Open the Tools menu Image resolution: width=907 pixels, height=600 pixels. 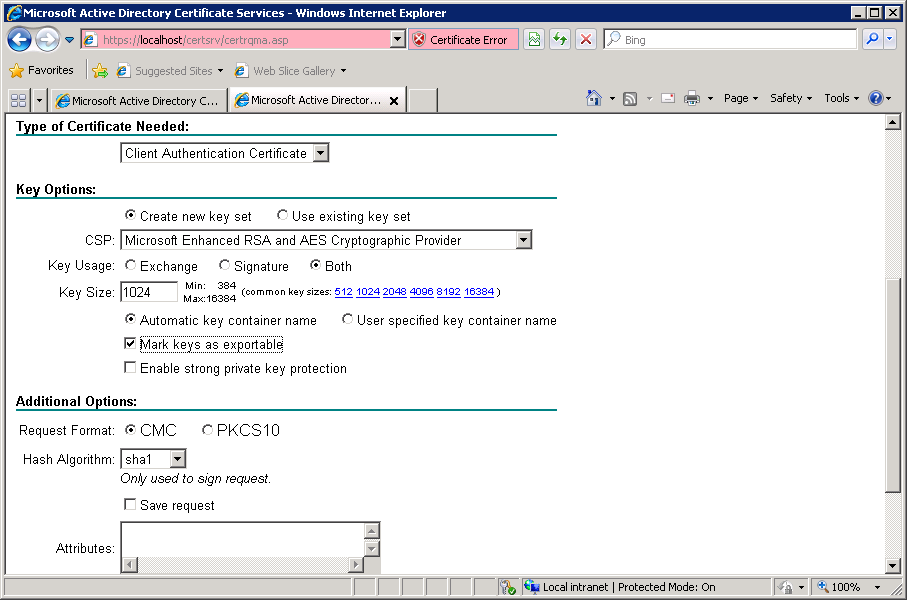(x=842, y=98)
